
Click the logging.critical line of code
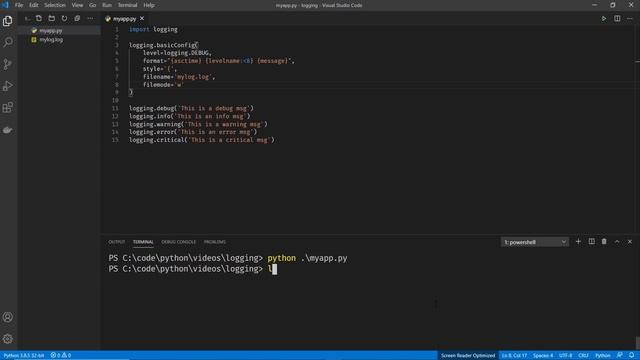click(x=202, y=140)
